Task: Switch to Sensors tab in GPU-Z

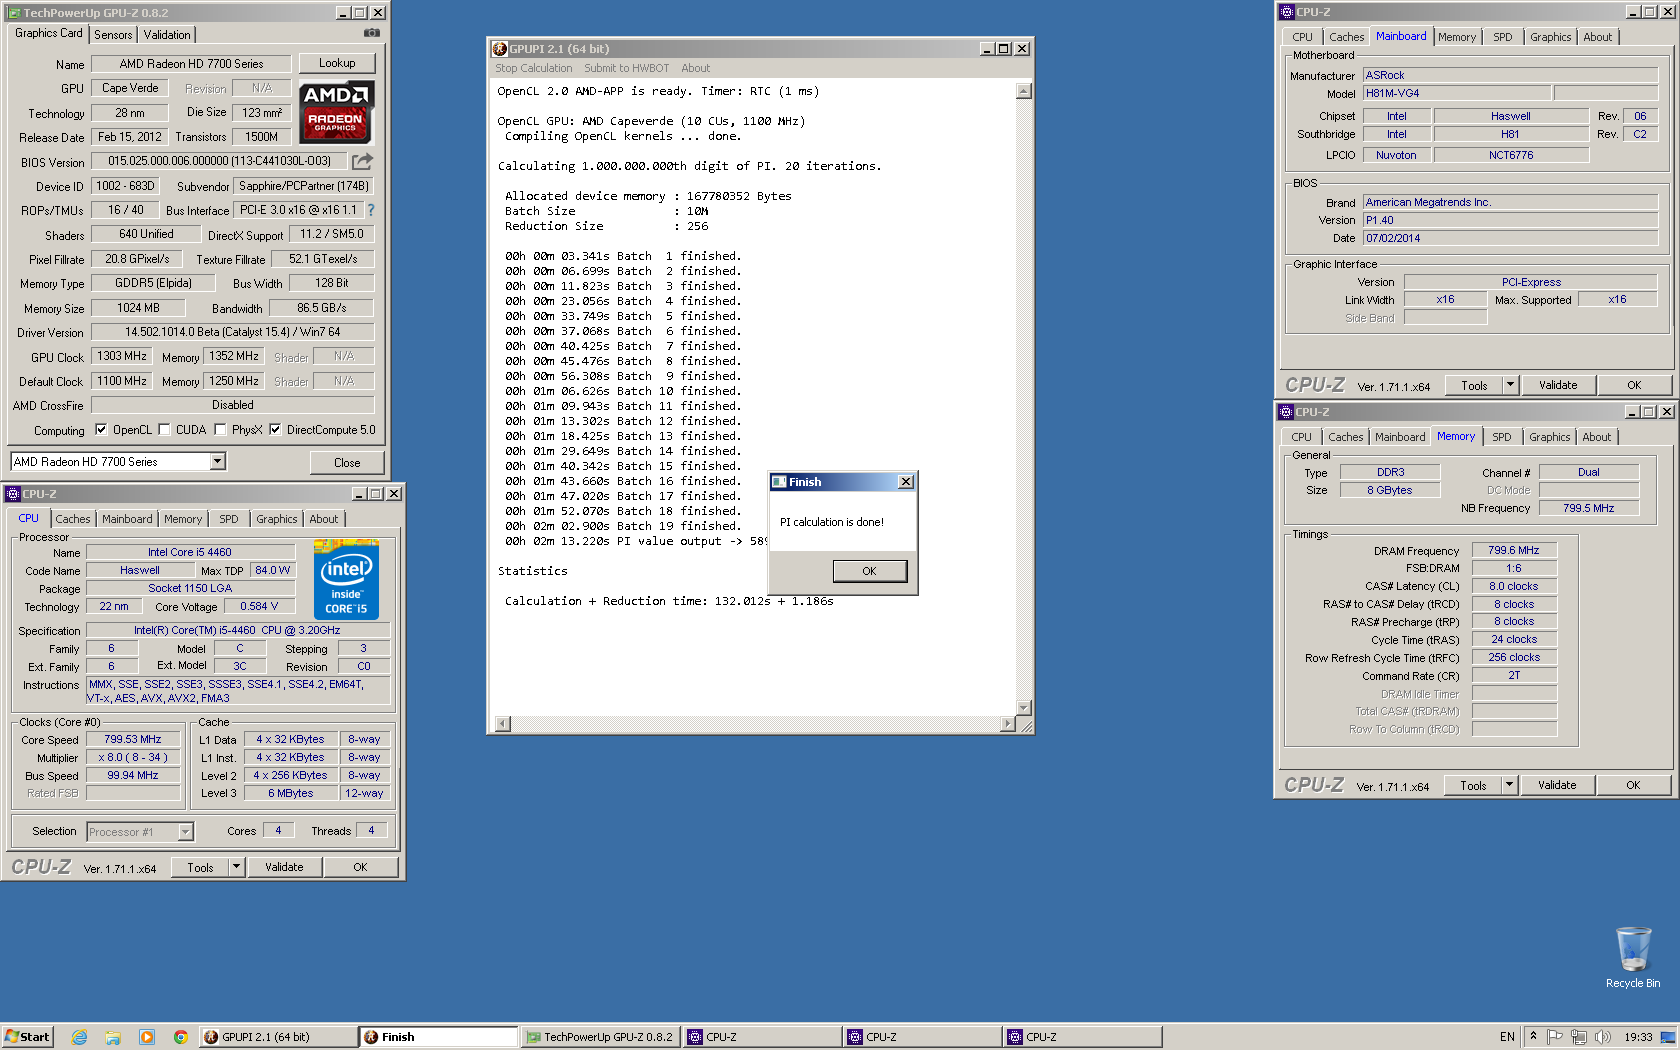Action: [113, 35]
